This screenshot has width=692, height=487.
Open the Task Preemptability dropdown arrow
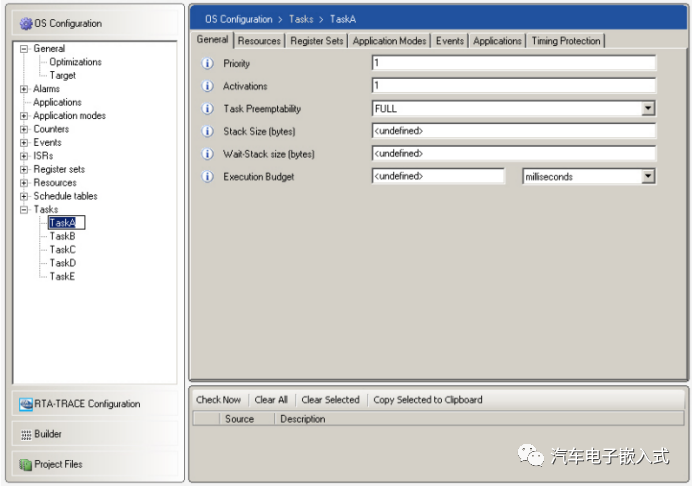point(647,109)
